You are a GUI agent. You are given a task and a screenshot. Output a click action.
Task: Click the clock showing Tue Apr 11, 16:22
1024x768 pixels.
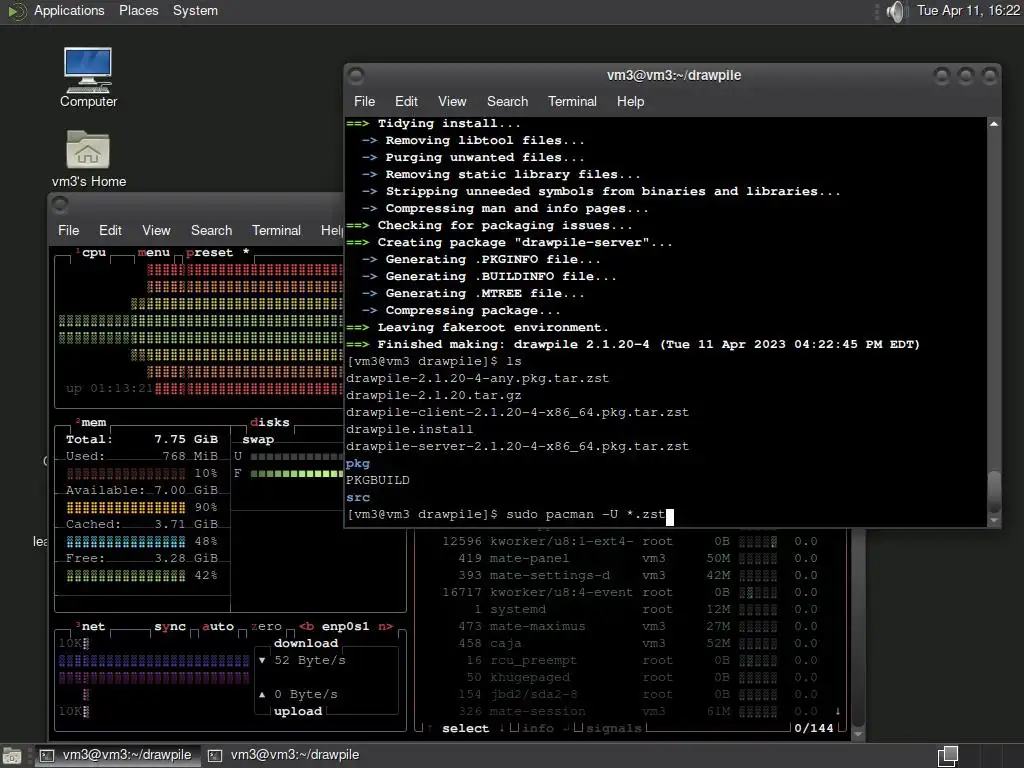click(x=968, y=10)
